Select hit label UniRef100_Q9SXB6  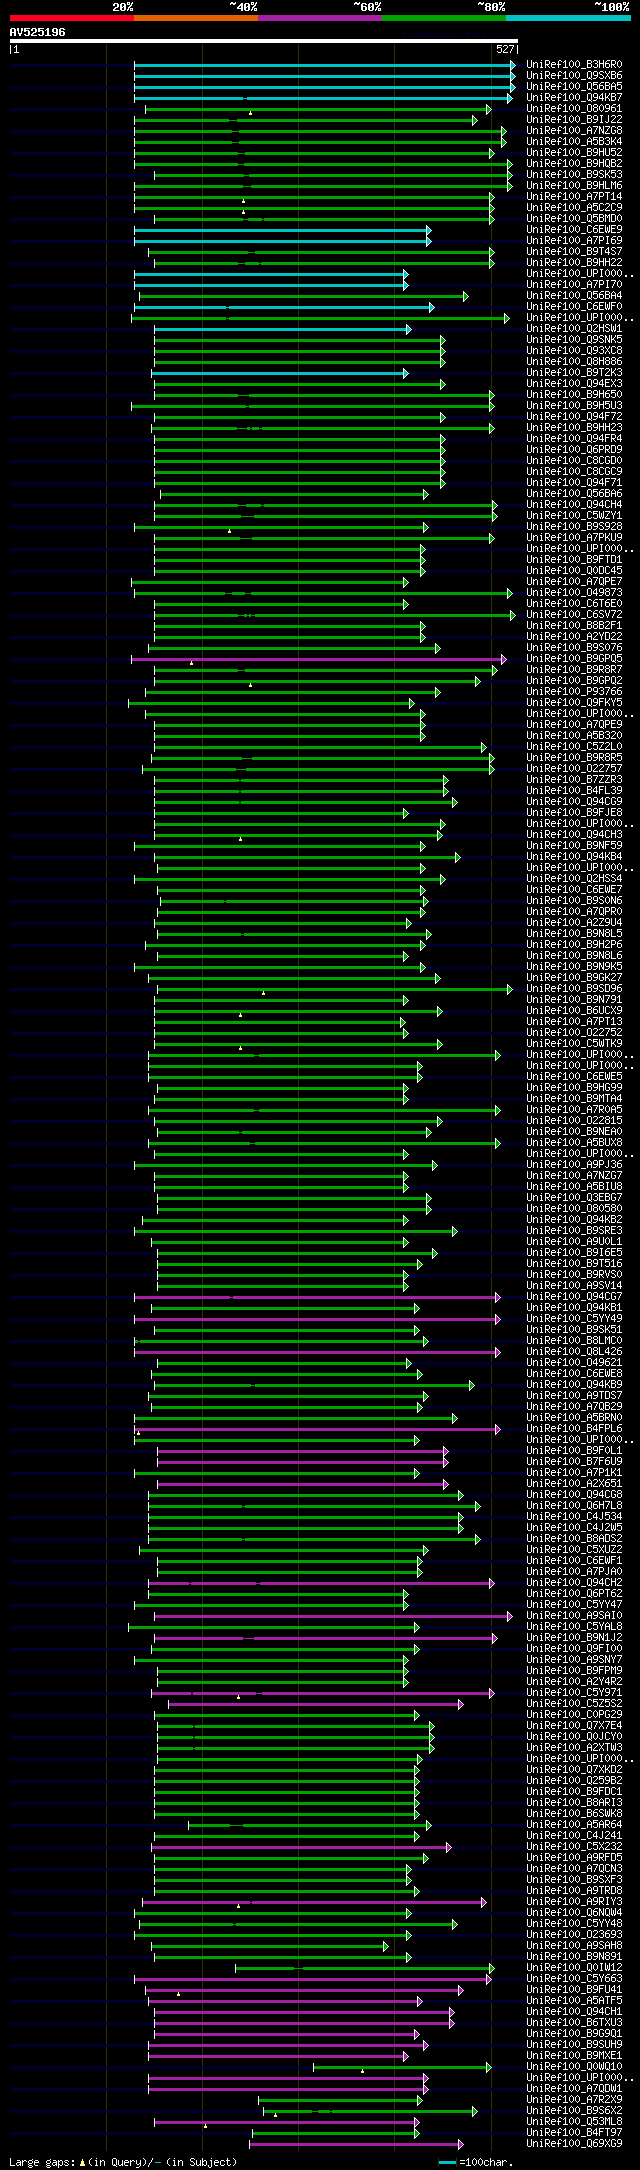pos(574,76)
